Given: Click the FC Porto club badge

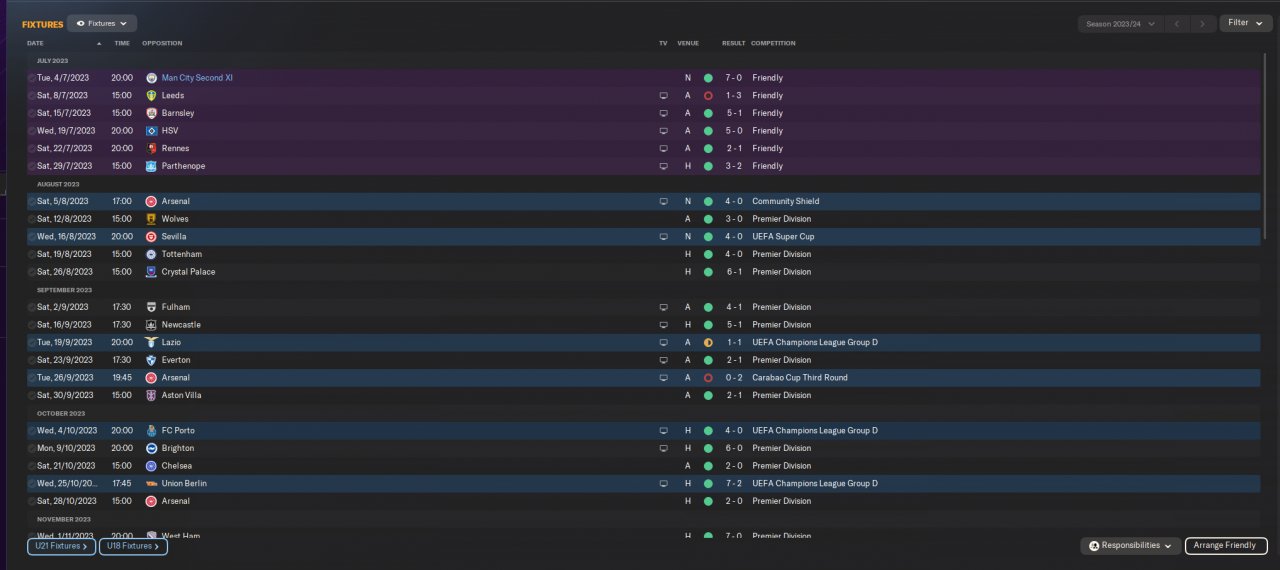Looking at the screenshot, I should [151, 431].
